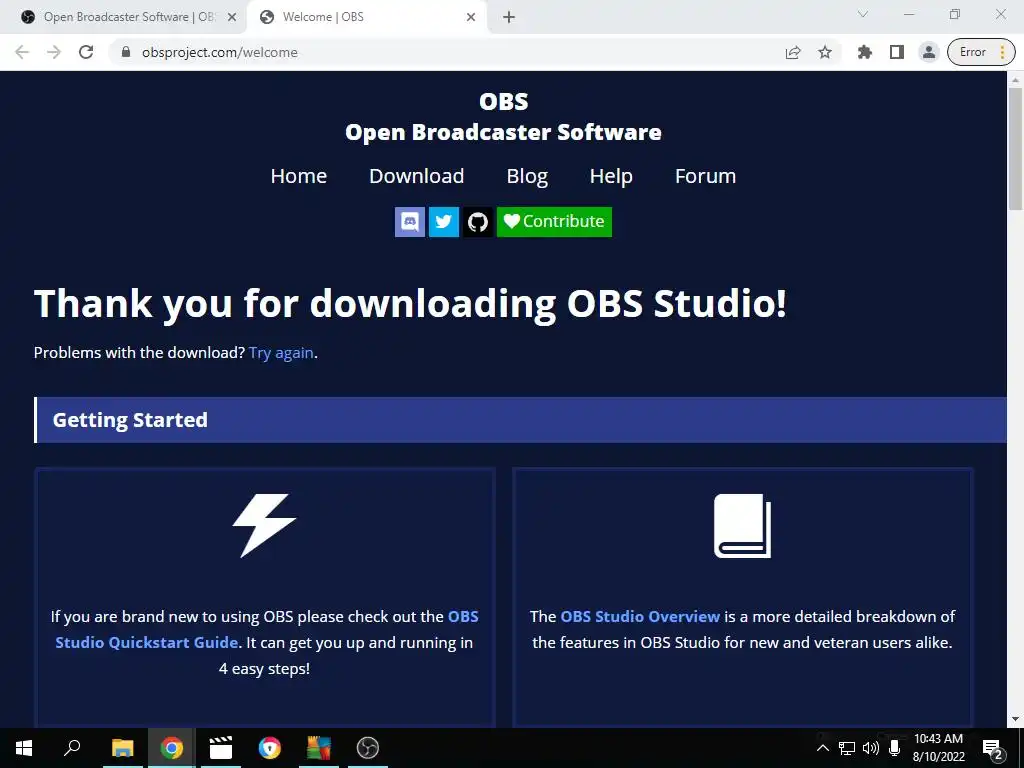Go to the Home nav link
This screenshot has height=768, width=1024.
tap(298, 176)
